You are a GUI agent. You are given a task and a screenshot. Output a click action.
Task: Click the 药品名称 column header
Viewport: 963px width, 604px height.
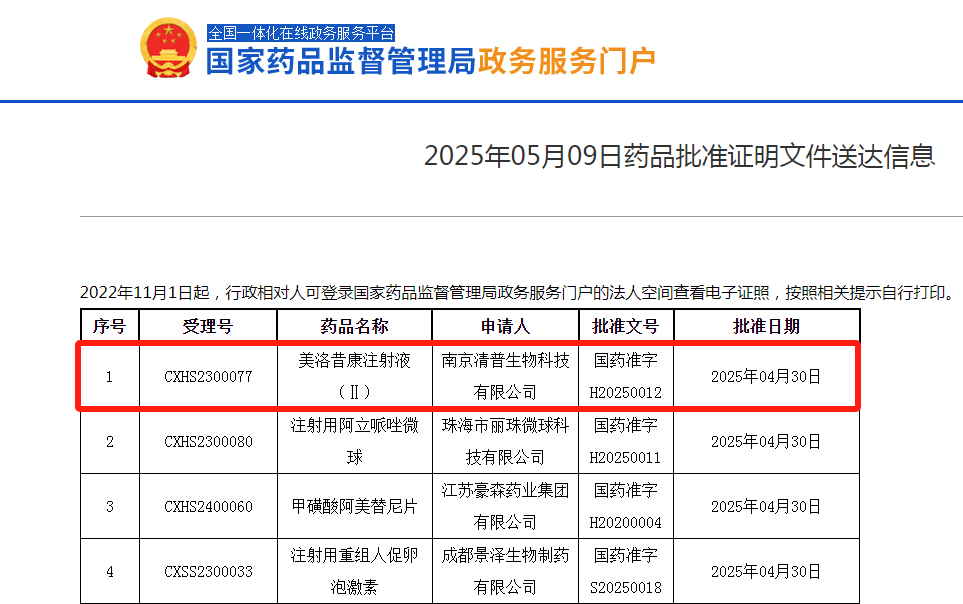coord(354,326)
